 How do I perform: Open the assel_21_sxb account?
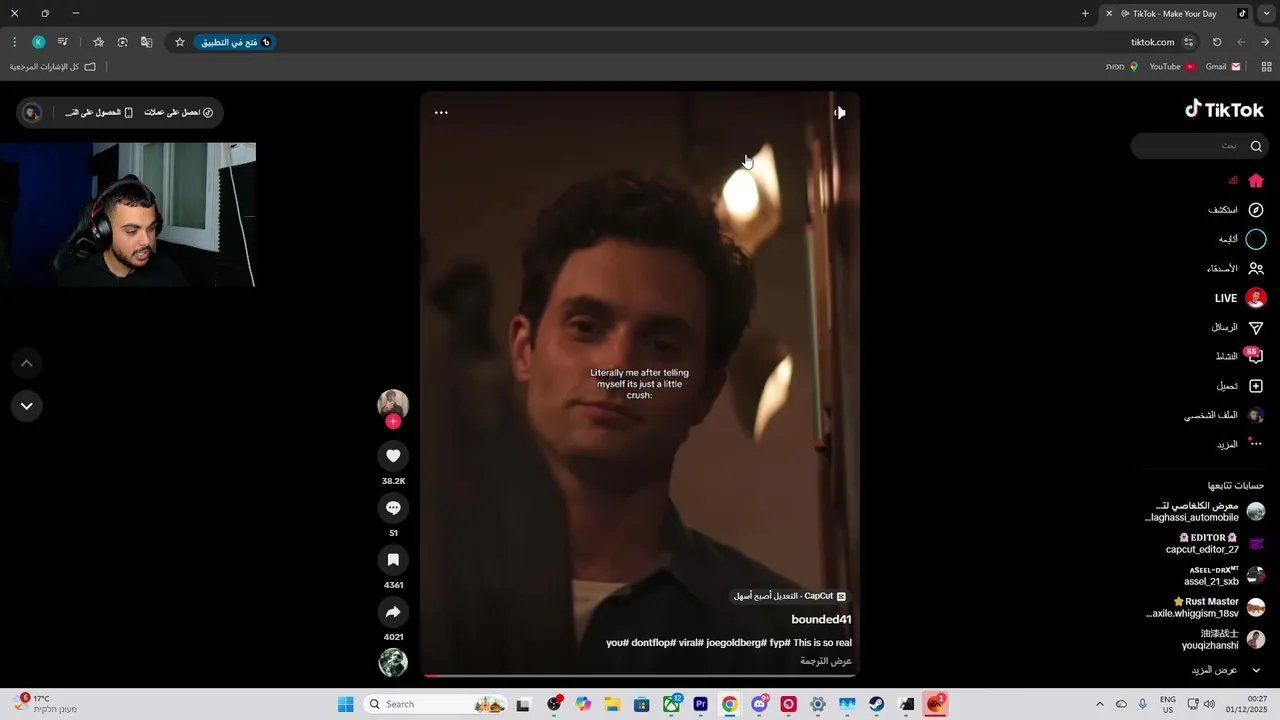(1224, 575)
